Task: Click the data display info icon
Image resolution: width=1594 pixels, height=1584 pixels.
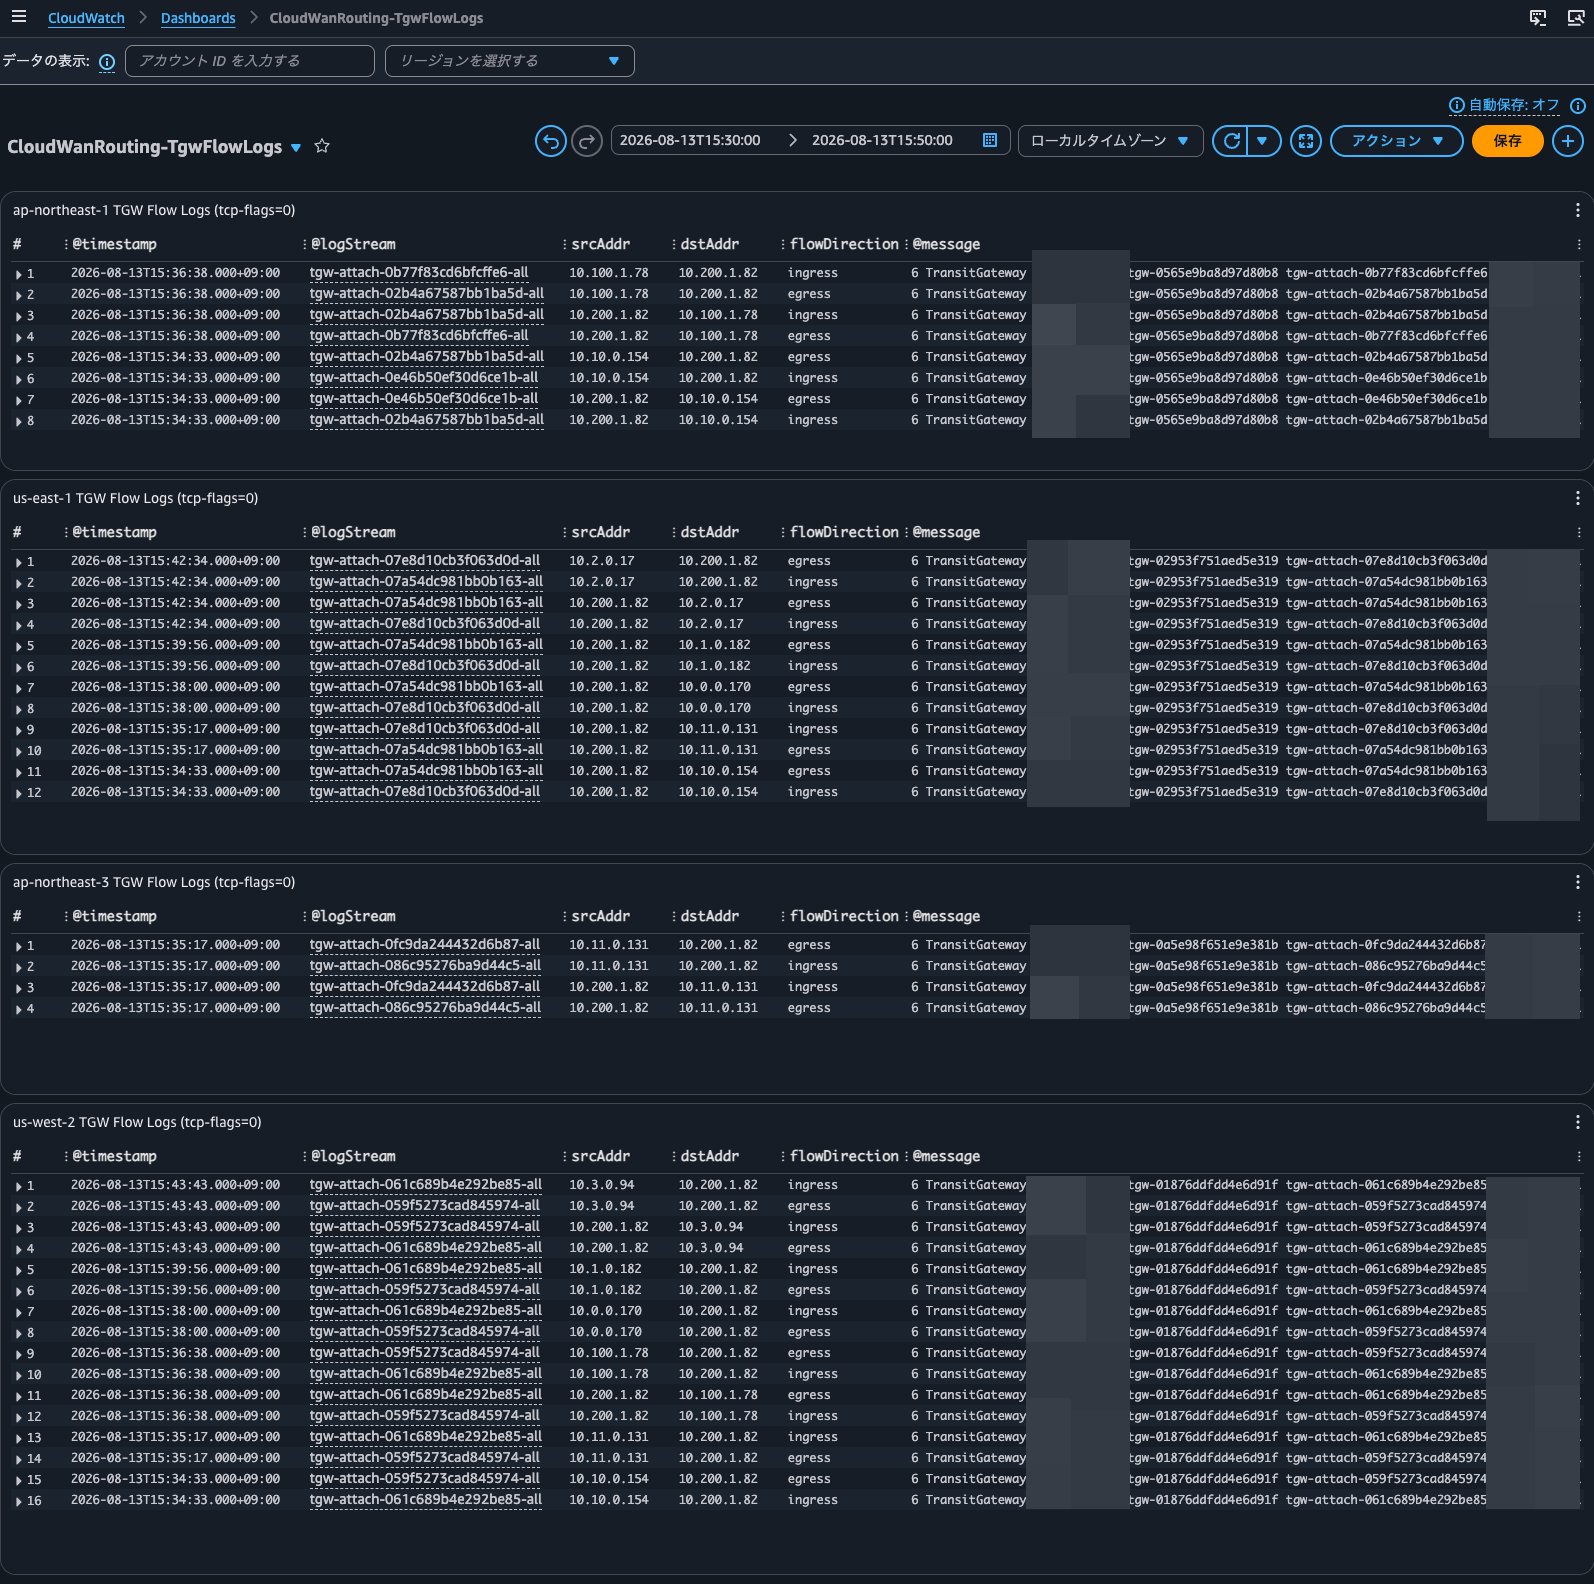Action: (x=107, y=62)
